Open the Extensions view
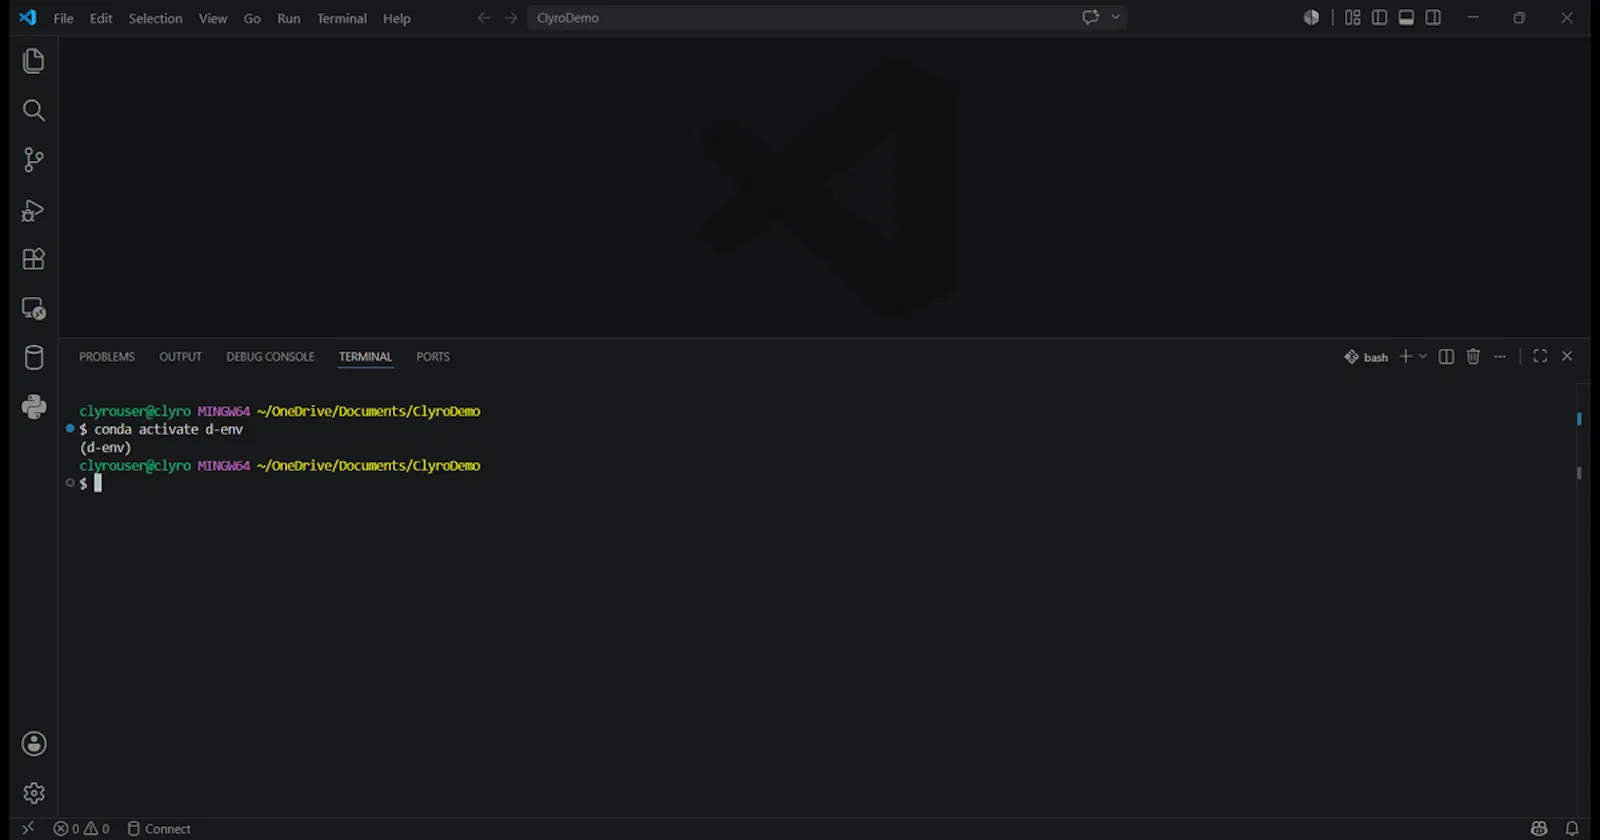Image resolution: width=1600 pixels, height=840 pixels. coord(34,259)
